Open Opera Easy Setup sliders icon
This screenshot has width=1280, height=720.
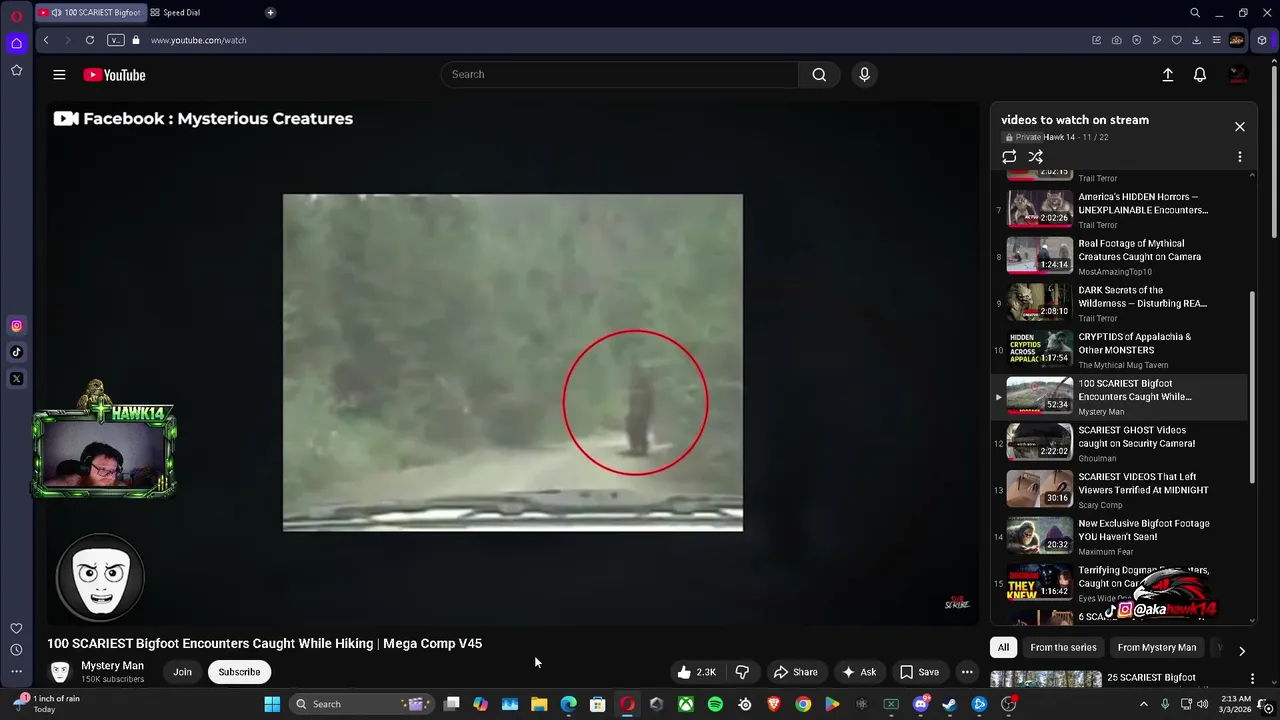(x=1216, y=40)
